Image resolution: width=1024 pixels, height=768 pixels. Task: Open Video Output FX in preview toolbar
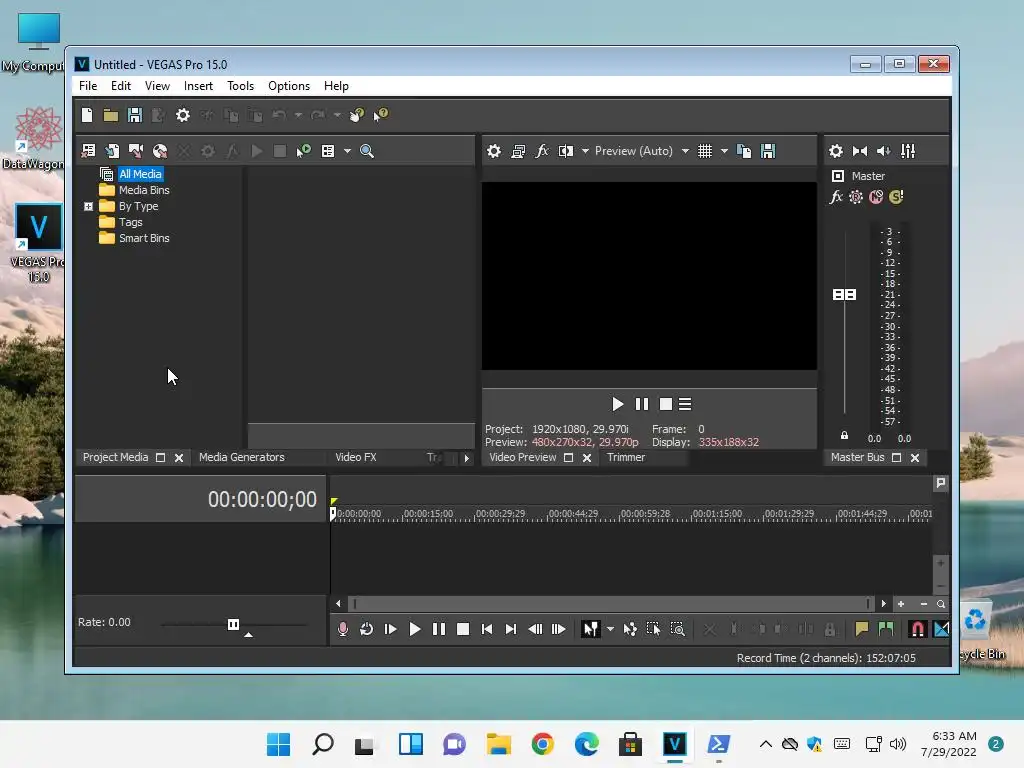[542, 152]
